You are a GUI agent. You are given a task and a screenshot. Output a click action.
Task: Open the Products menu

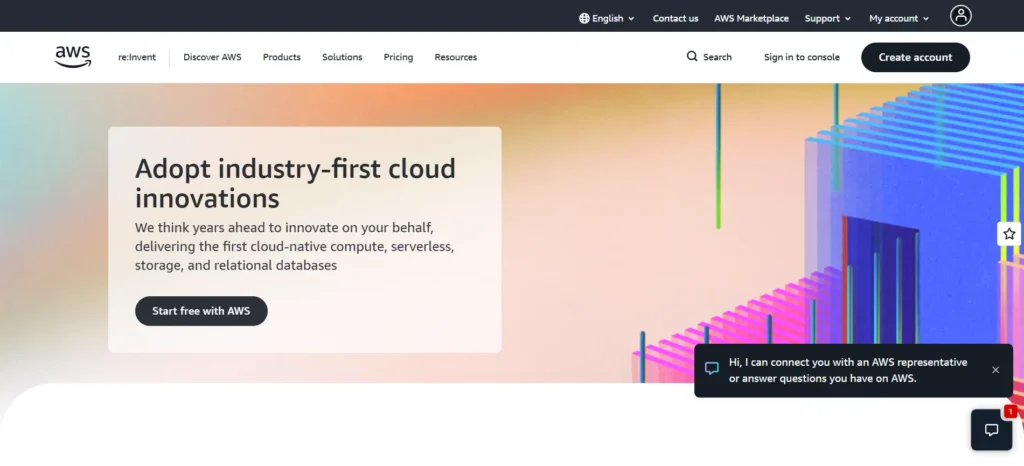point(281,57)
